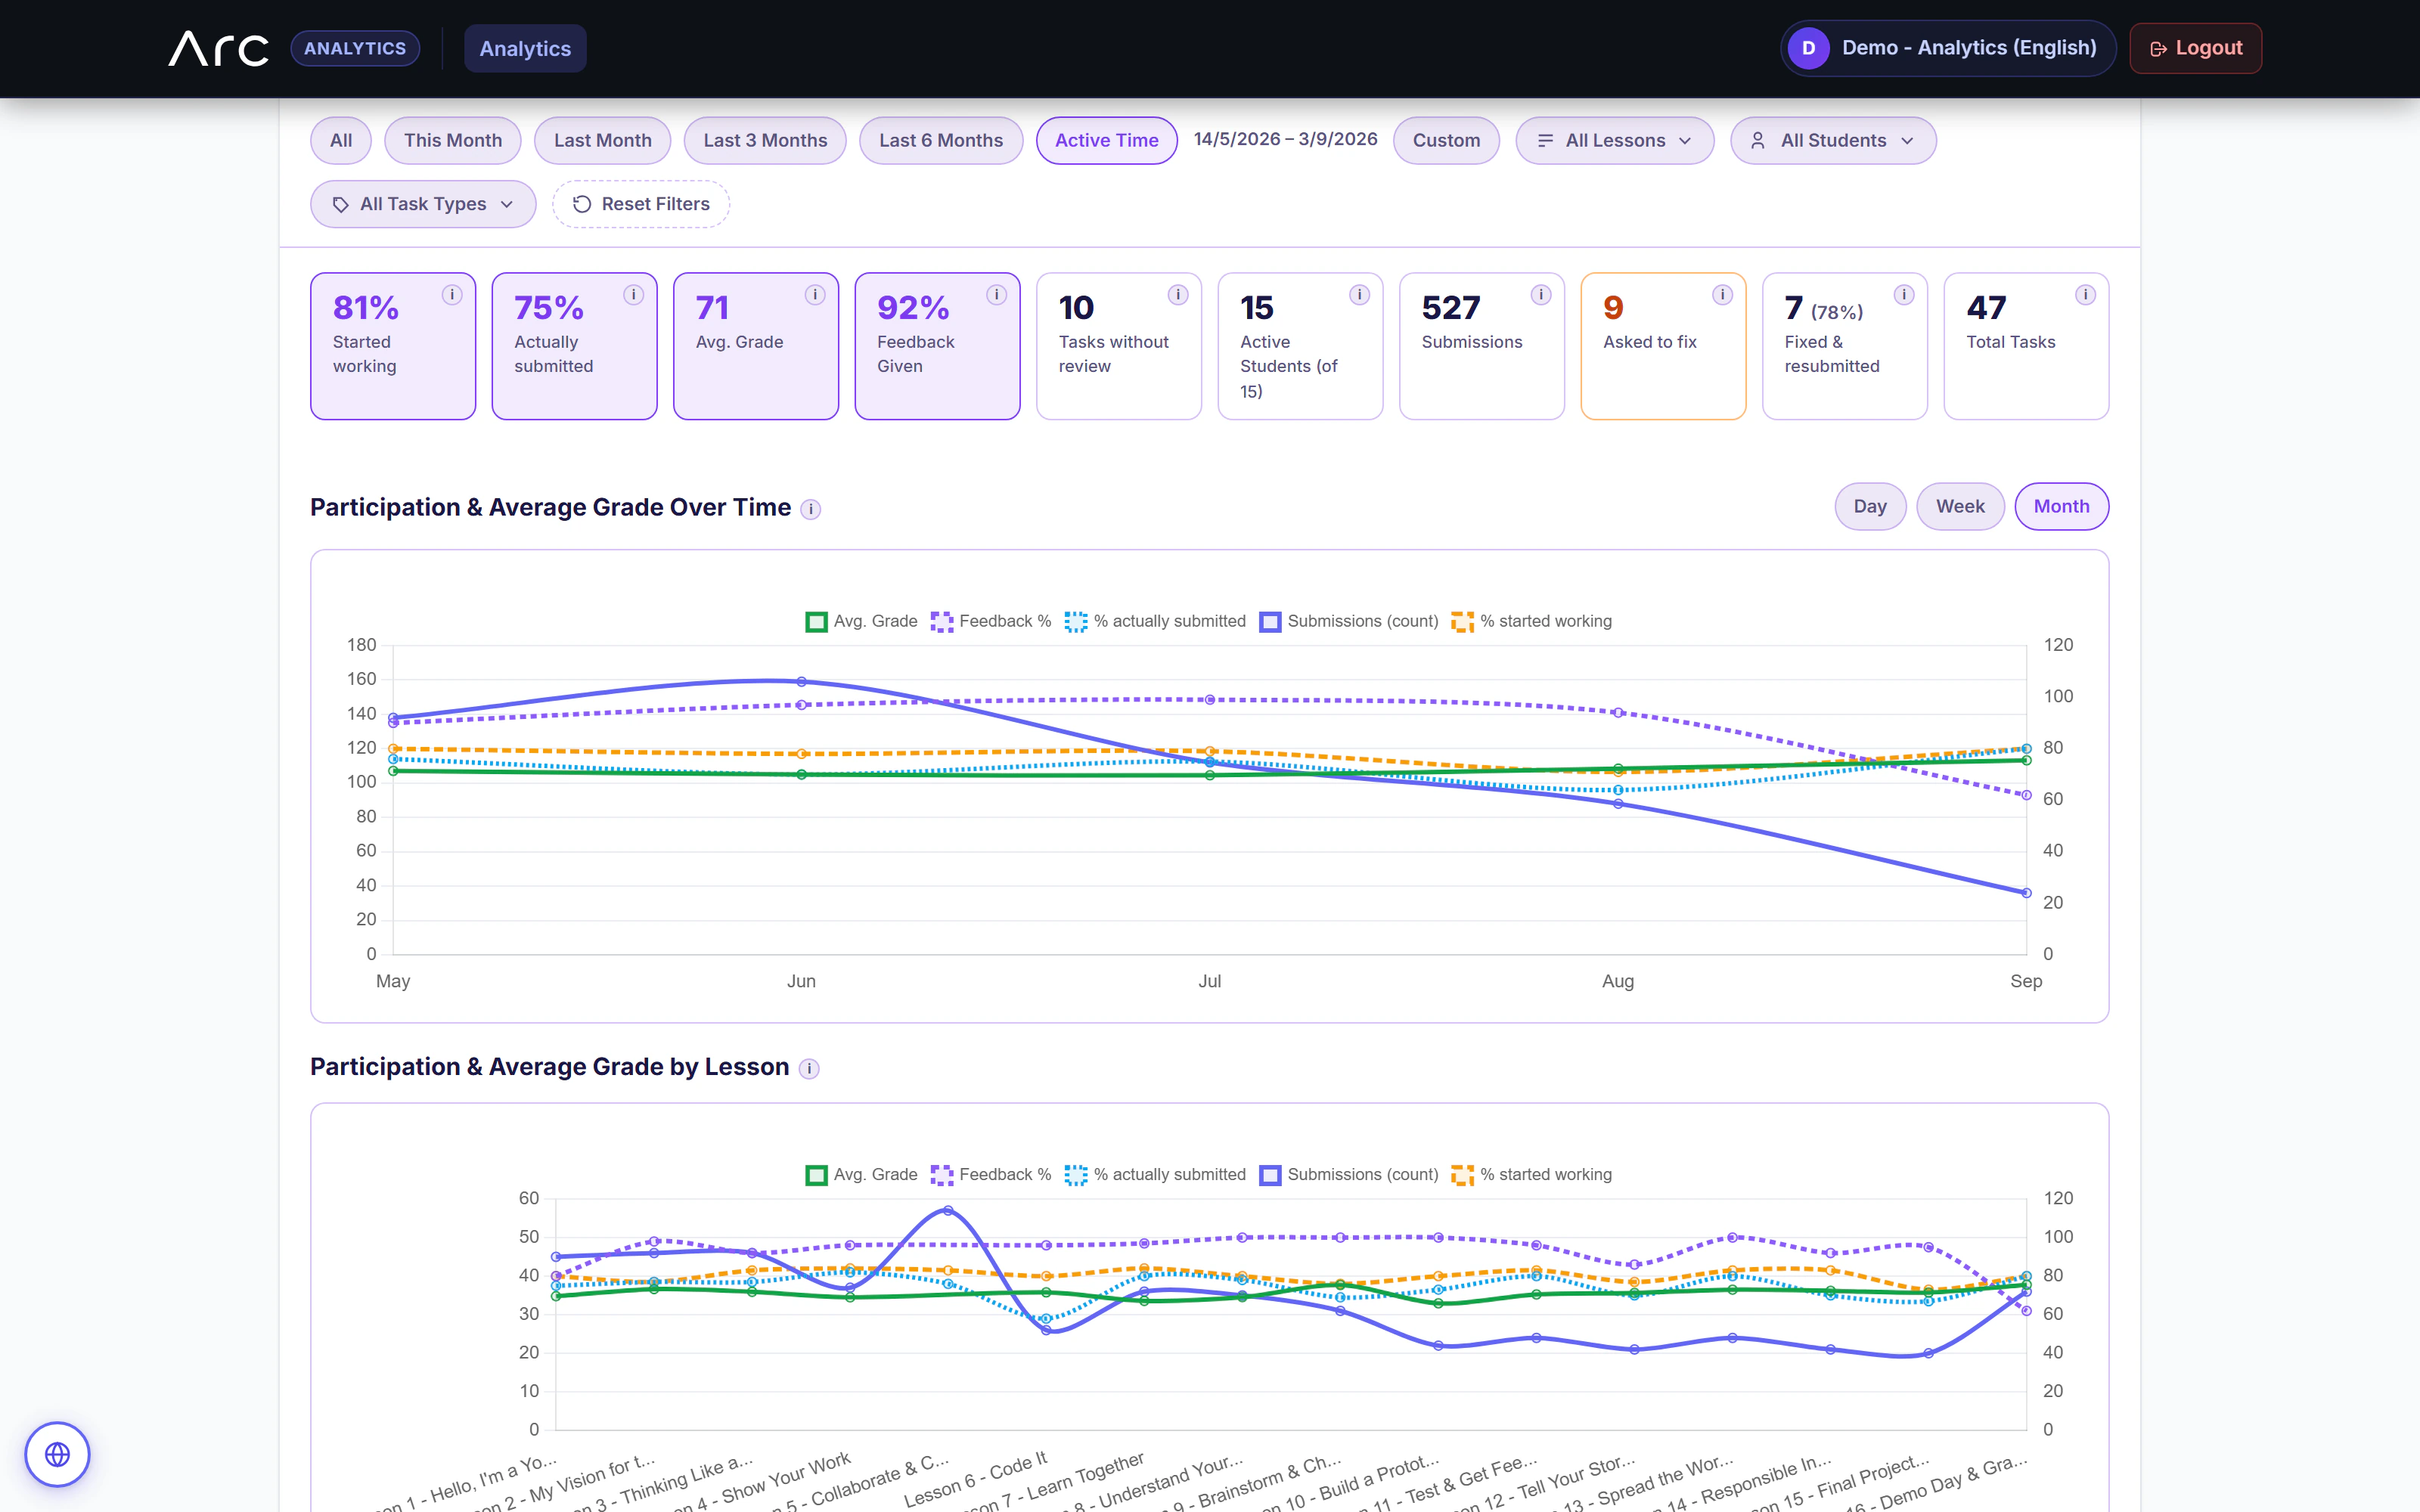
Task: Toggle % actually submitted in Over Time chart
Action: [x=1155, y=621]
